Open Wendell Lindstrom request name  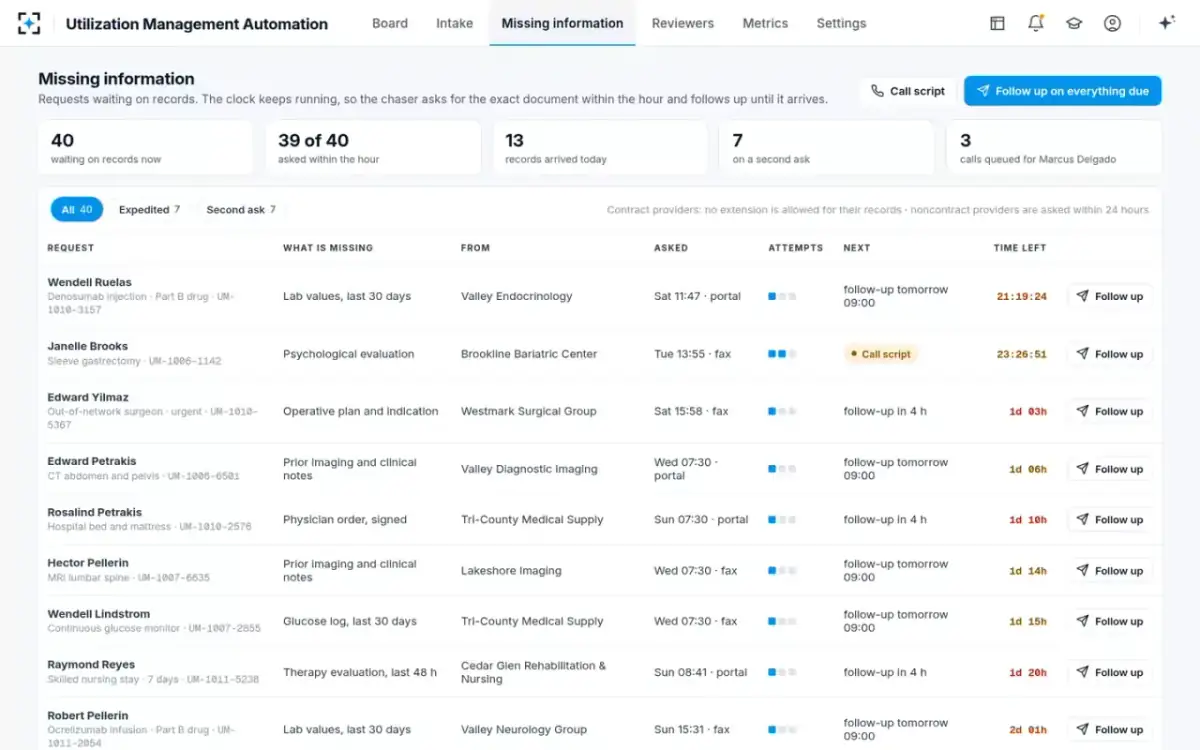click(98, 614)
